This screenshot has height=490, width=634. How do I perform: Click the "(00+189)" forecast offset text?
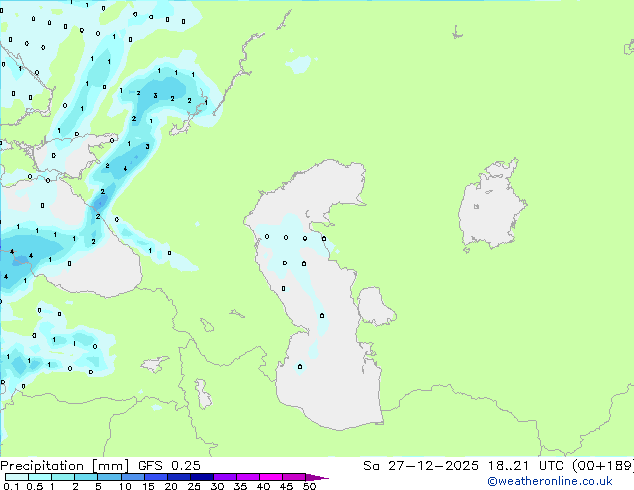coord(603,466)
